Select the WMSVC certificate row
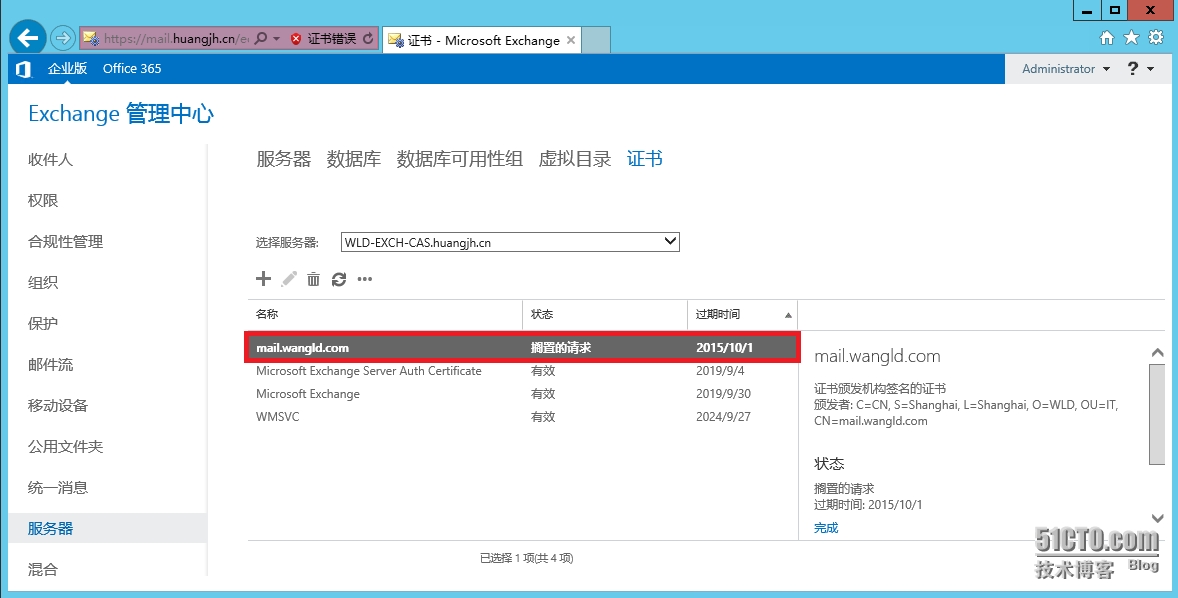Screen dimensions: 1178x598 (x=522, y=417)
